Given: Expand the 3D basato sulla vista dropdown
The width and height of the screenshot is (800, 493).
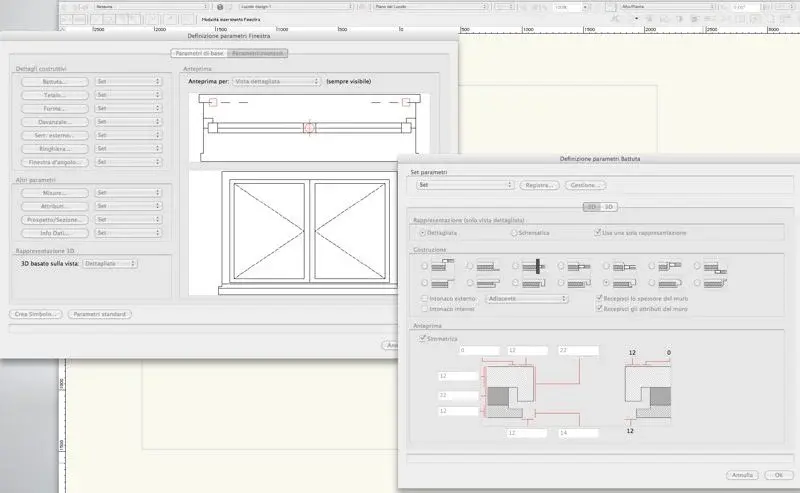Looking at the screenshot, I should (110, 264).
